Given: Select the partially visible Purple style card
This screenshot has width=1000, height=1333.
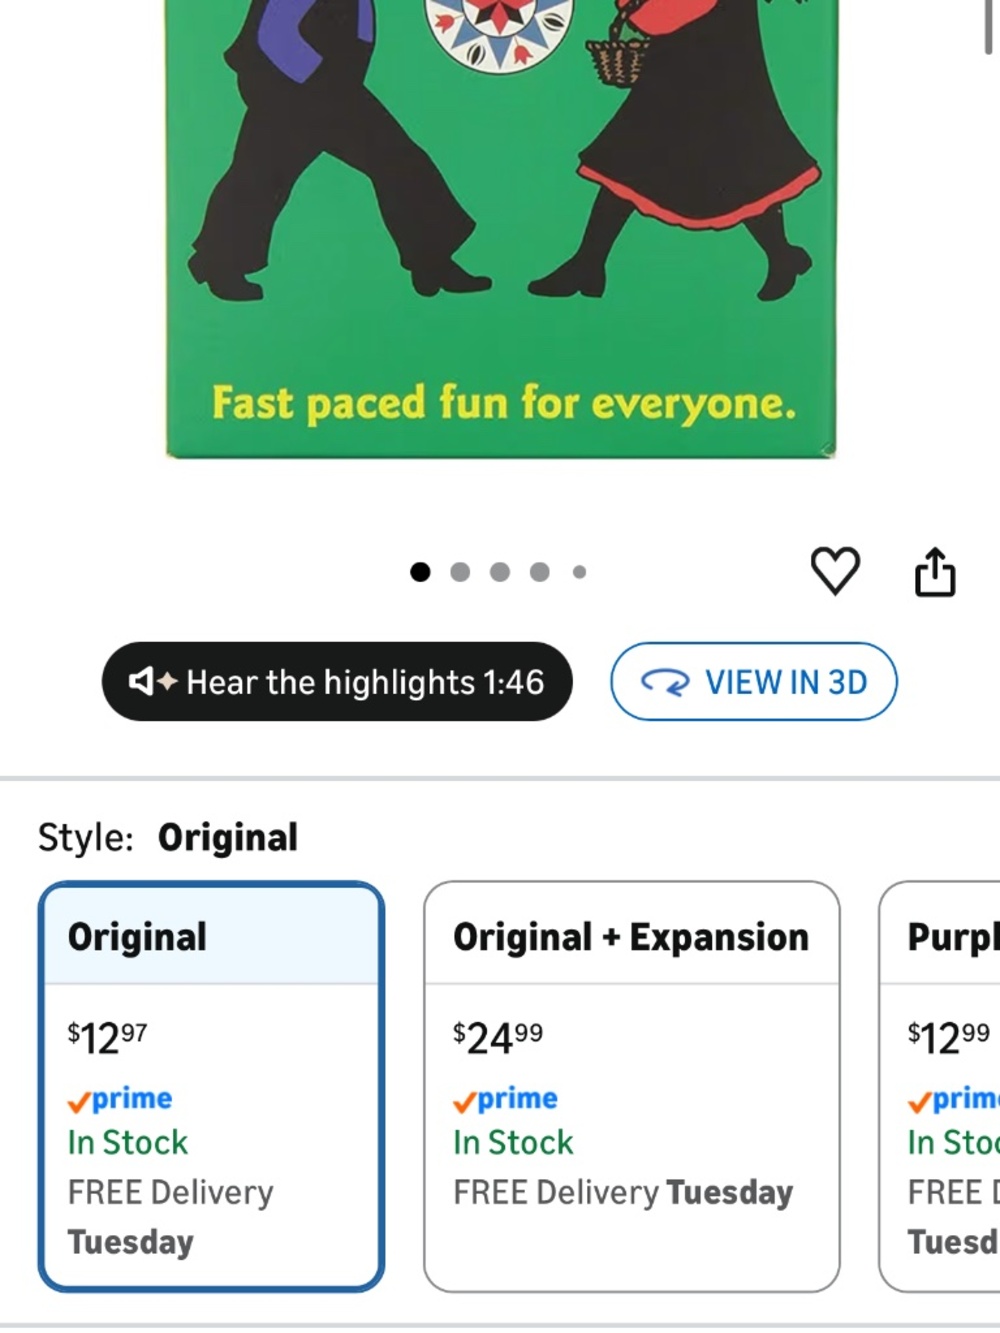Looking at the screenshot, I should coord(939,1086).
